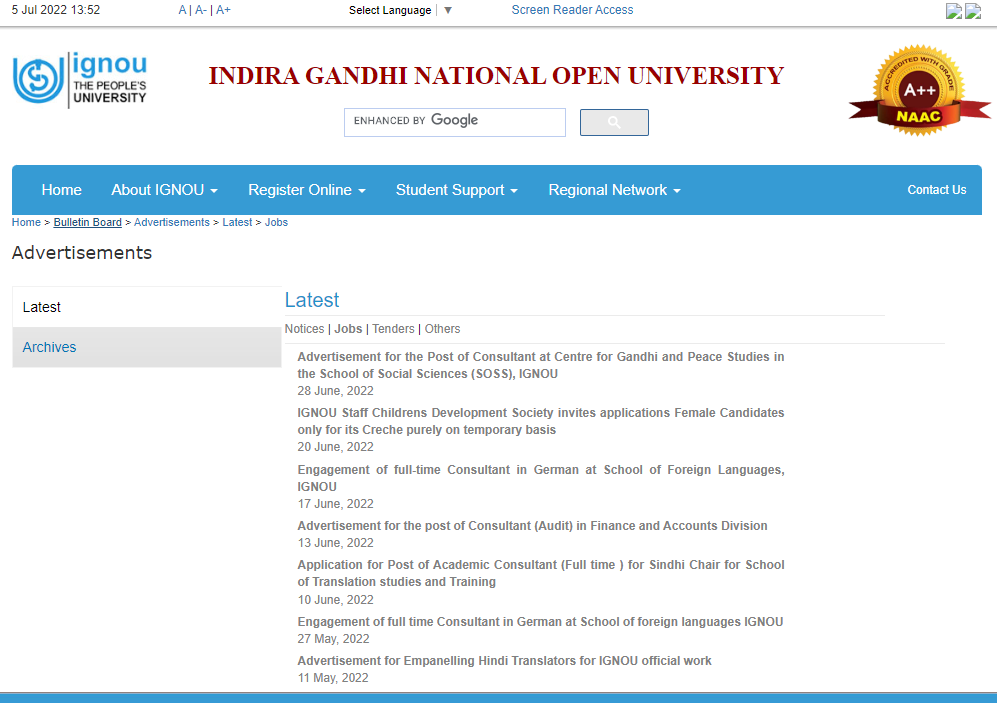
Task: Click the first broken image icon top right
Action: (x=953, y=10)
